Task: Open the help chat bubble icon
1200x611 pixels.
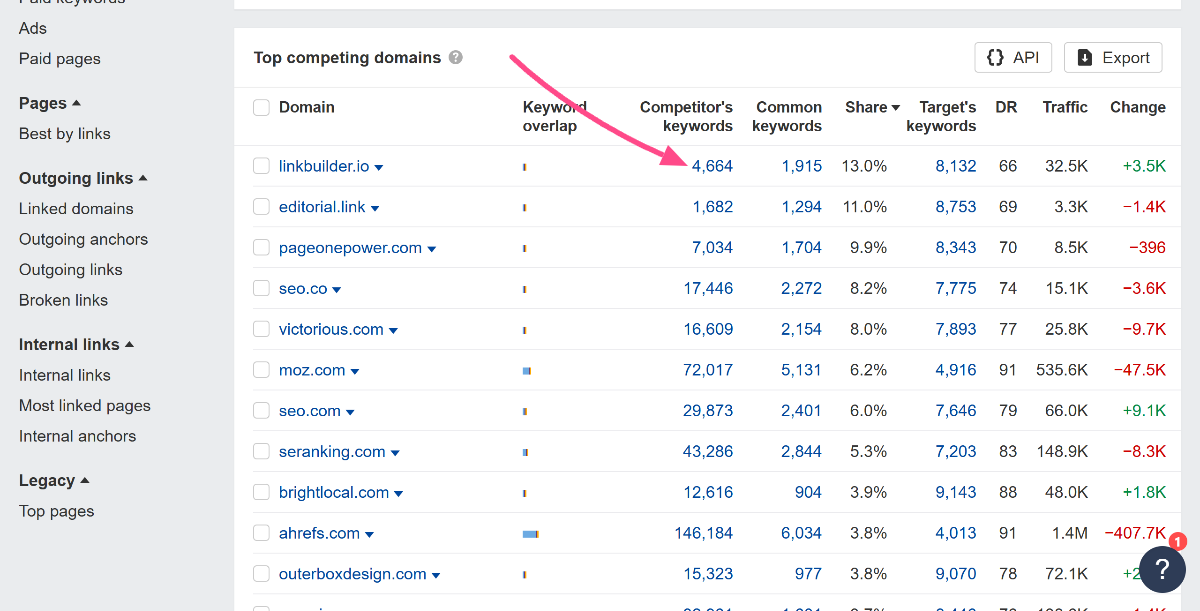Action: pyautogui.click(x=1162, y=569)
